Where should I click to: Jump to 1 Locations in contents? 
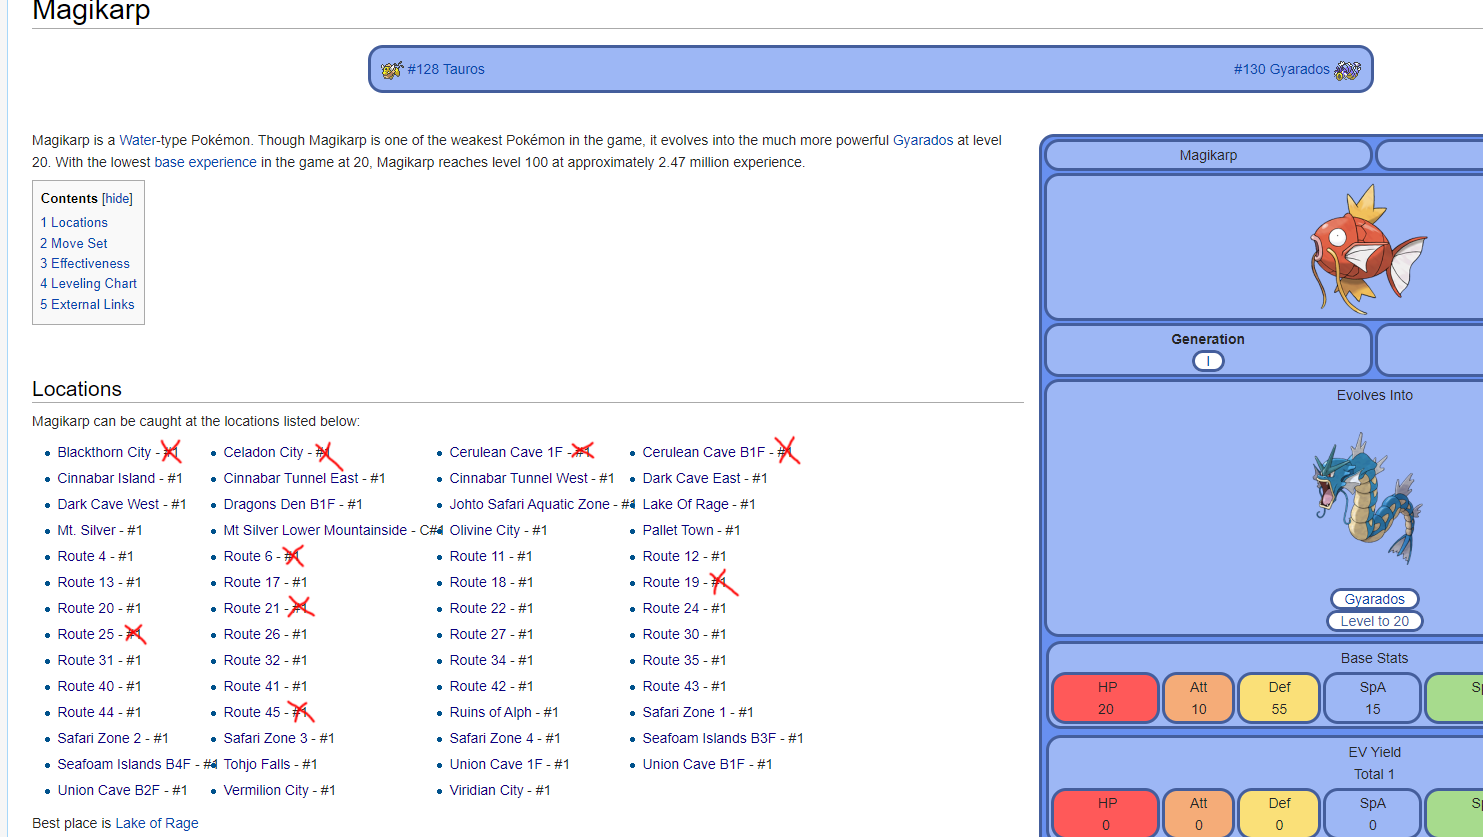coord(74,223)
